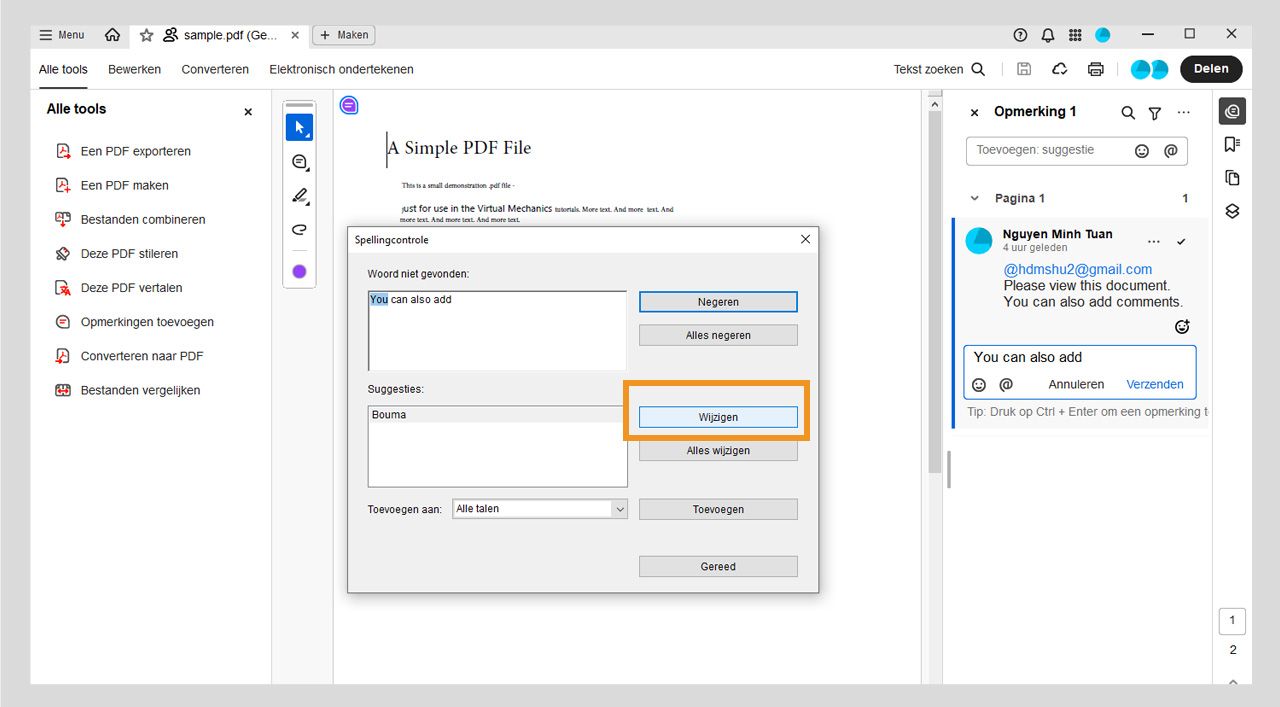This screenshot has width=1280, height=707.
Task: Open the account profile avatar in the title bar
Action: 1103,35
